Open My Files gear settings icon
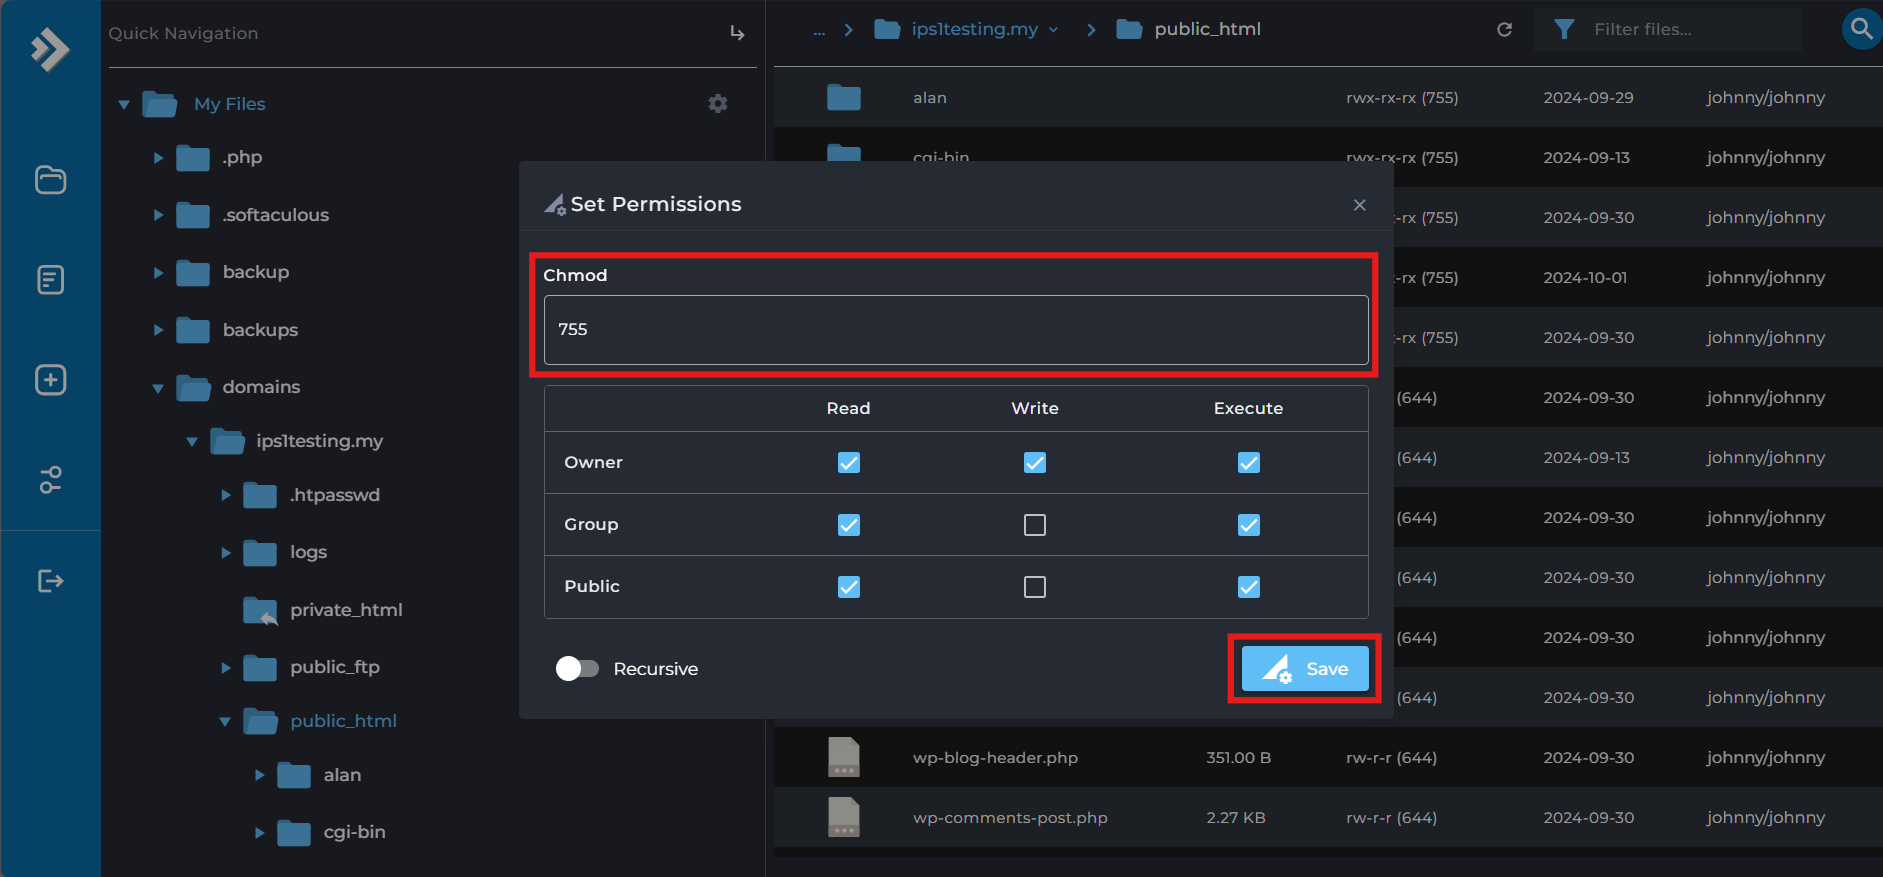The image size is (1883, 877). pyautogui.click(x=717, y=104)
